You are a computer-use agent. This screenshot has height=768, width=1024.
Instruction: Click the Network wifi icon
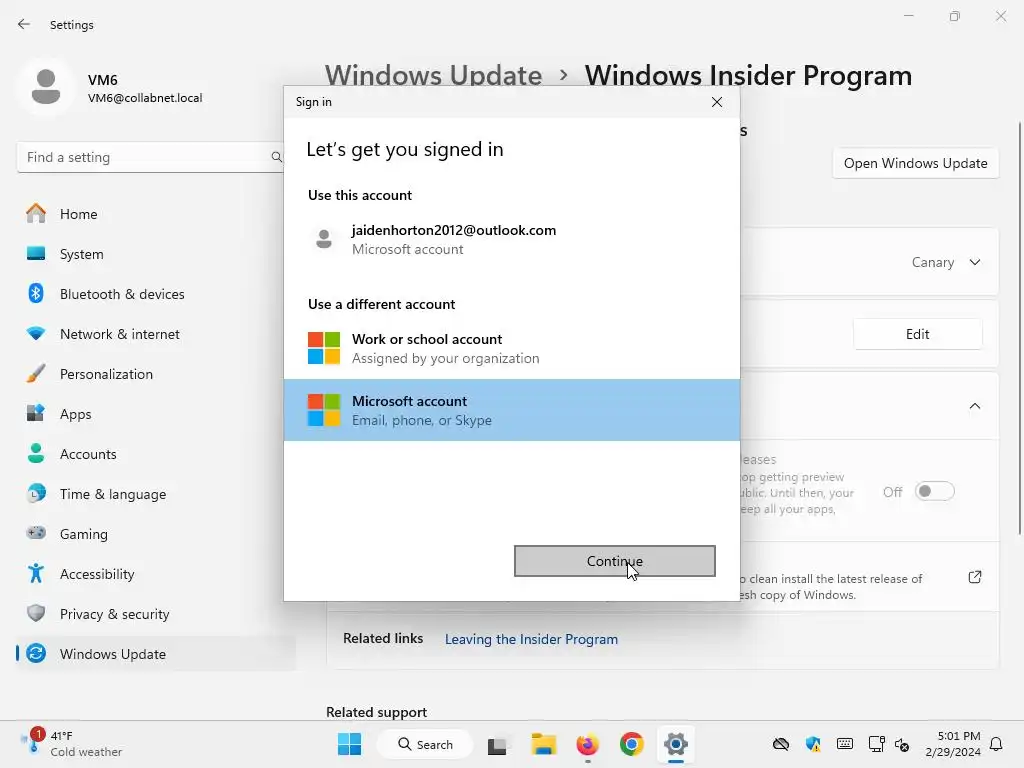[36, 333]
